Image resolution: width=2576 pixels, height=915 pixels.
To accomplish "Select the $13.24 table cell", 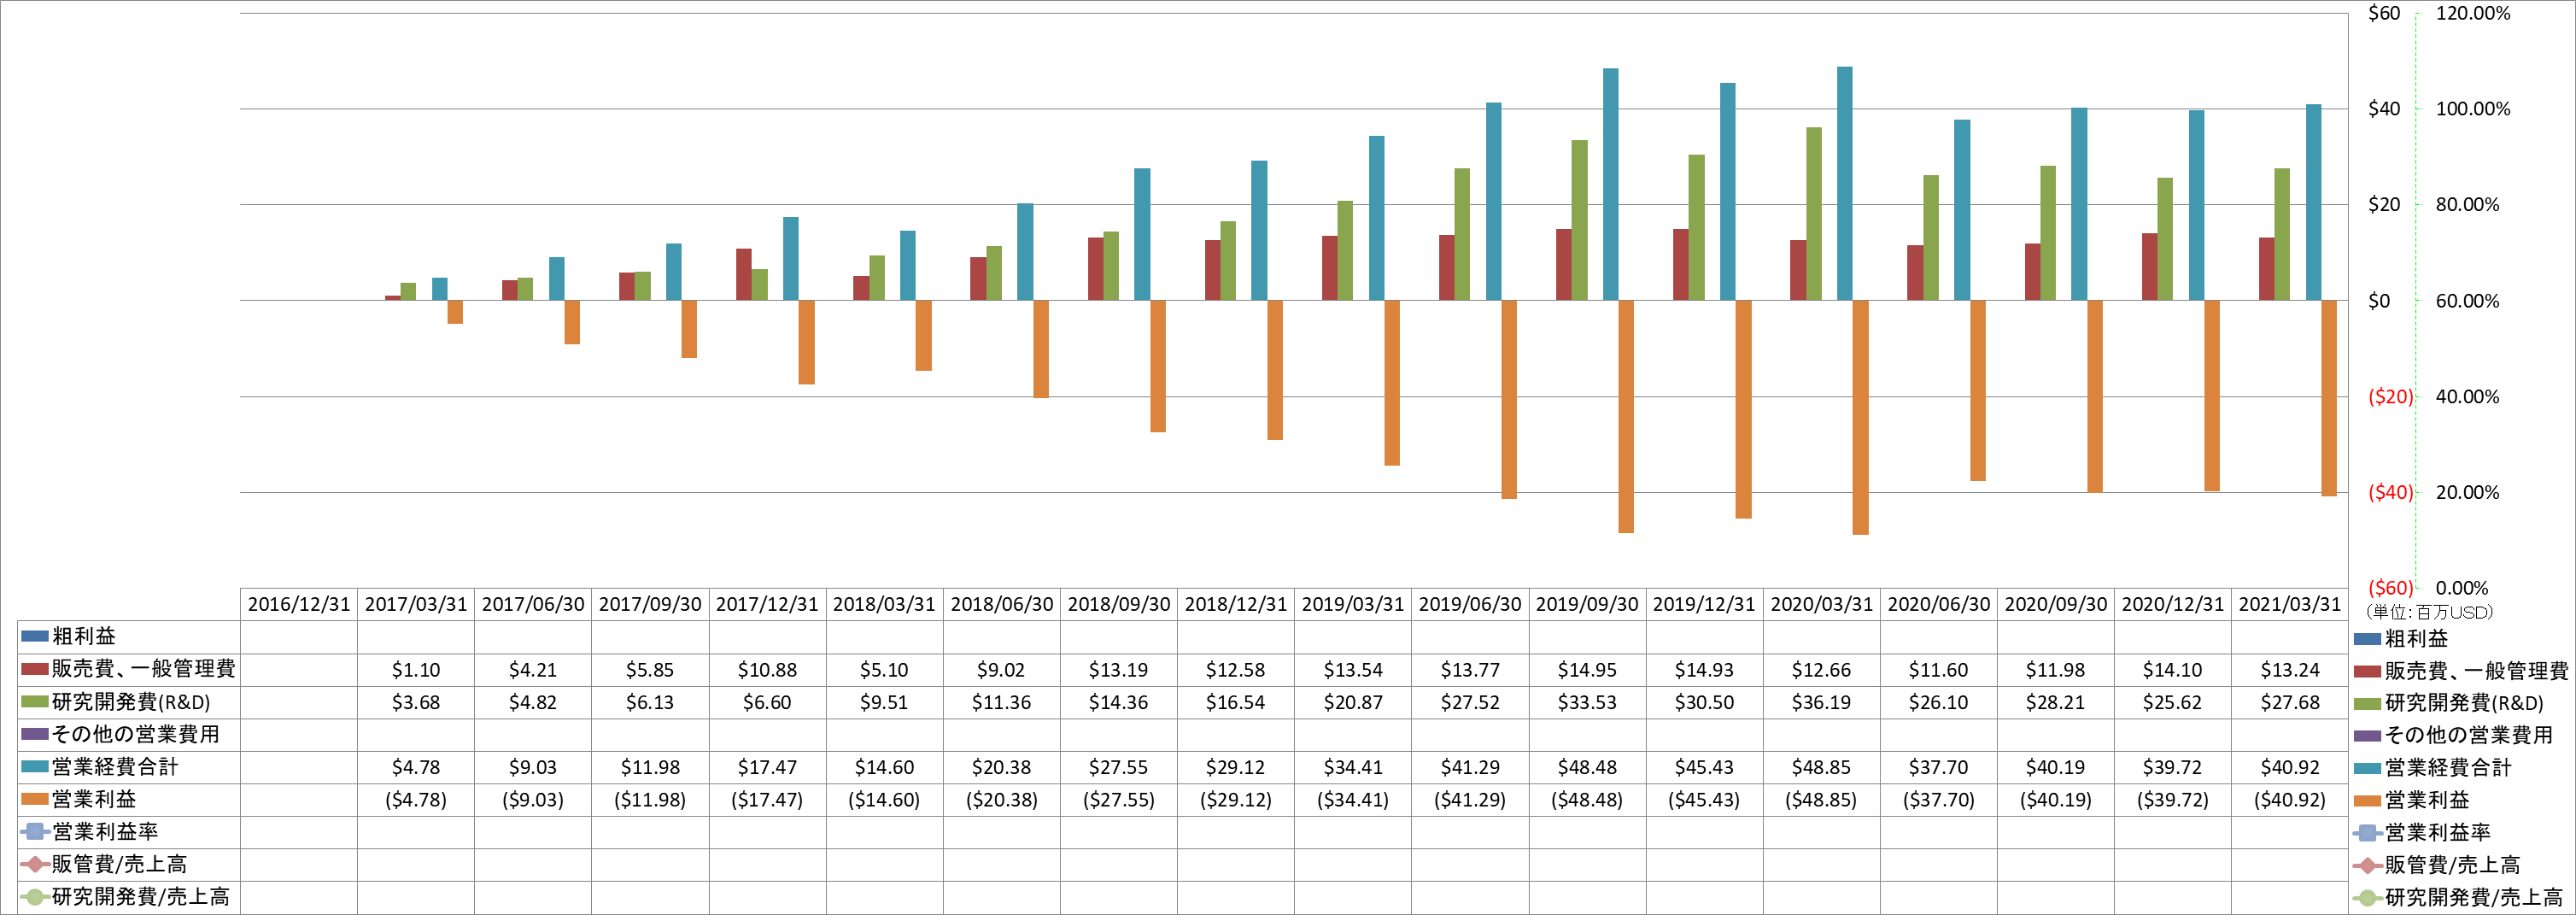I will coord(2289,670).
